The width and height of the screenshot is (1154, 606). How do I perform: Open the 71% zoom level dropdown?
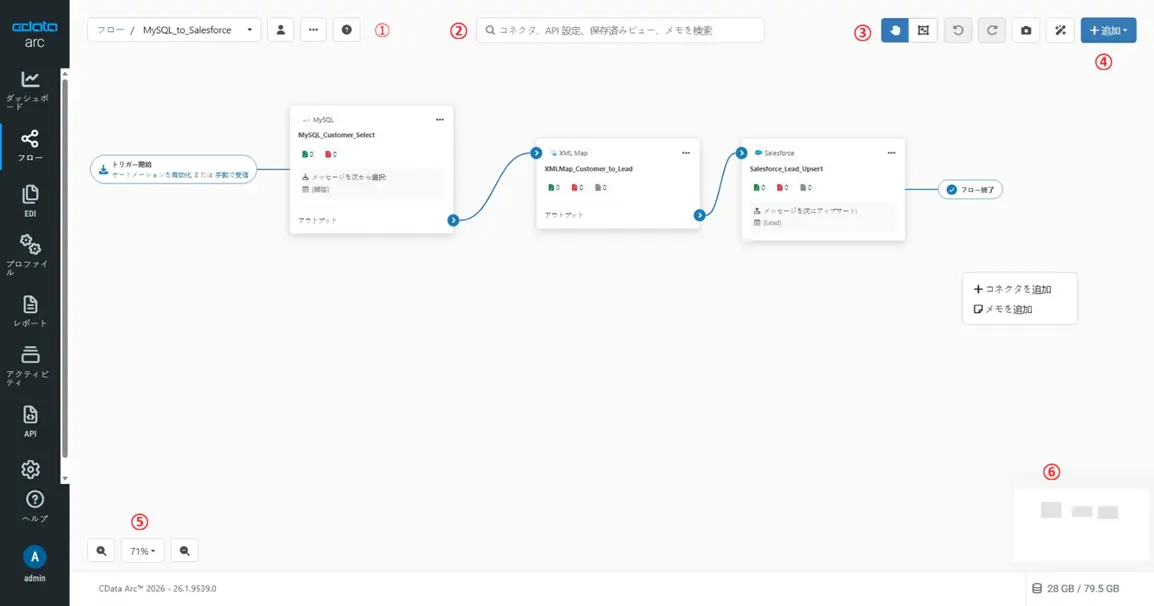point(143,551)
